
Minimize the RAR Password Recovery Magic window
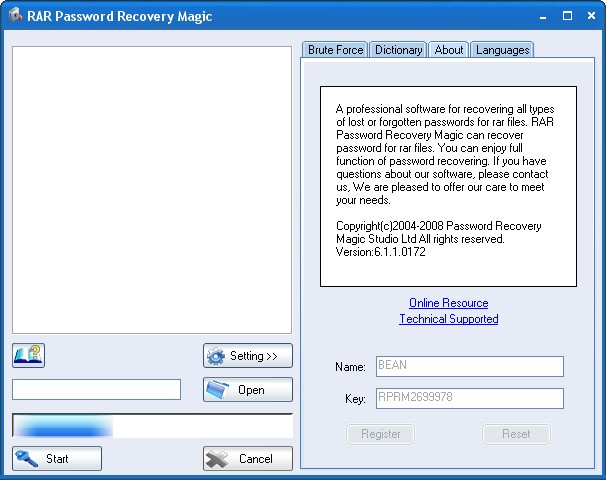tap(545, 16)
